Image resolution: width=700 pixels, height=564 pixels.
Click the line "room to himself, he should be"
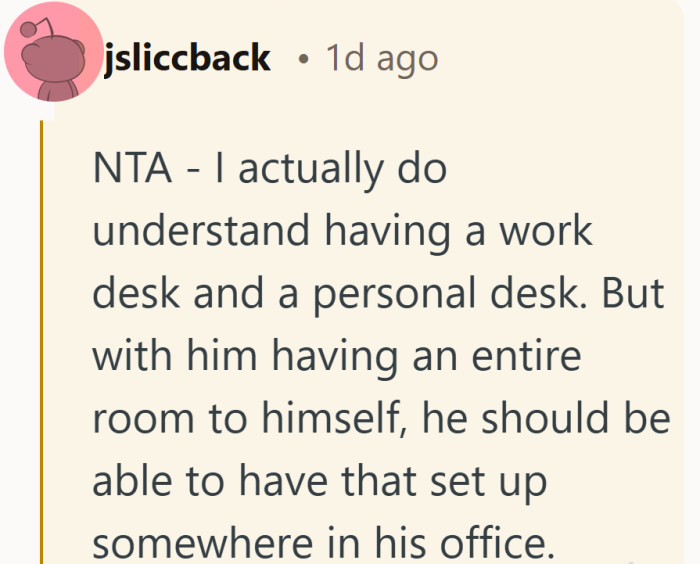[380, 419]
